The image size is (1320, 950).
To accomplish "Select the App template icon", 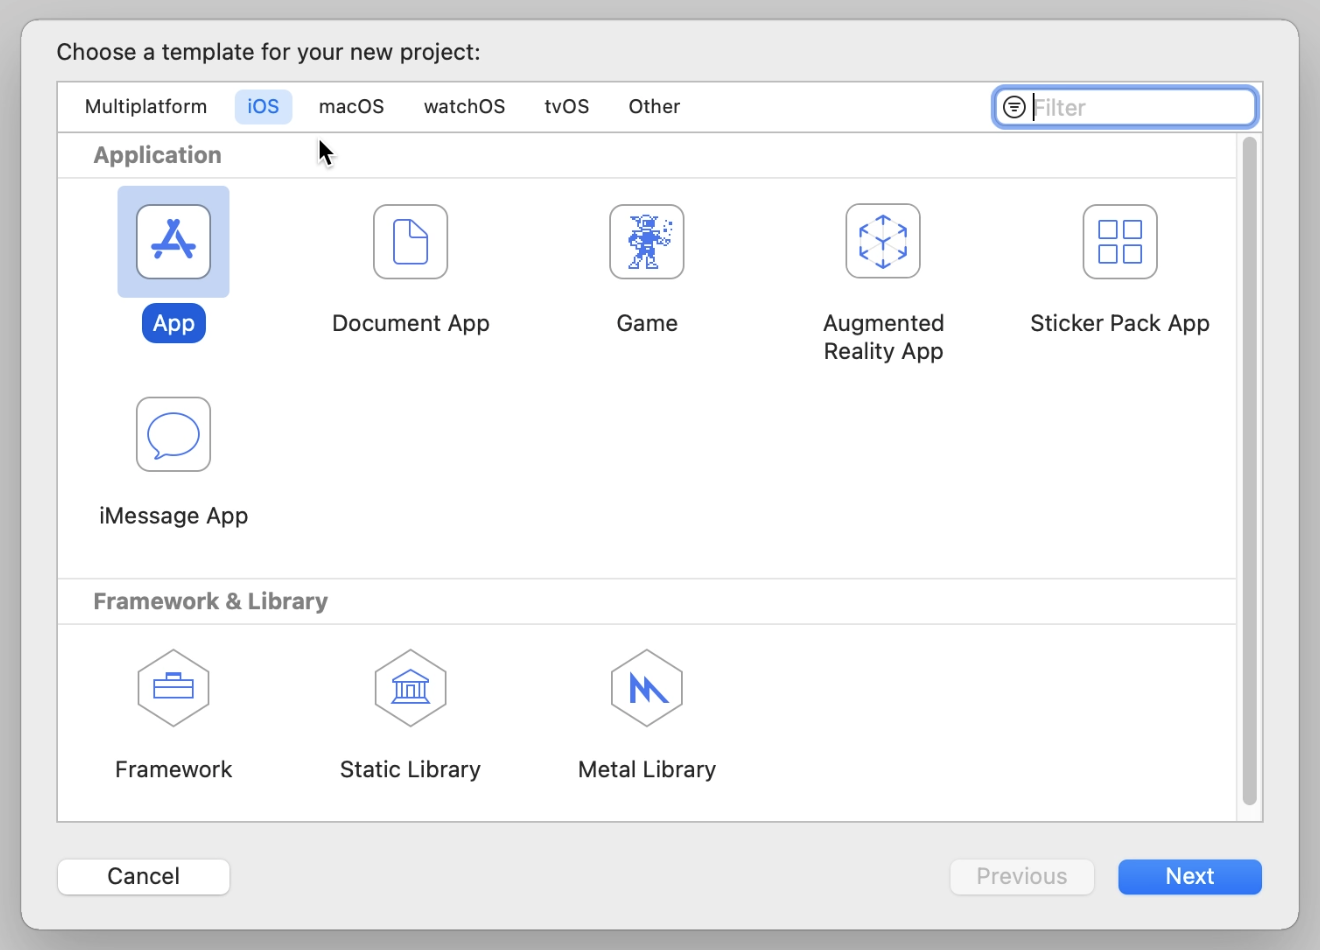I will pos(173,242).
